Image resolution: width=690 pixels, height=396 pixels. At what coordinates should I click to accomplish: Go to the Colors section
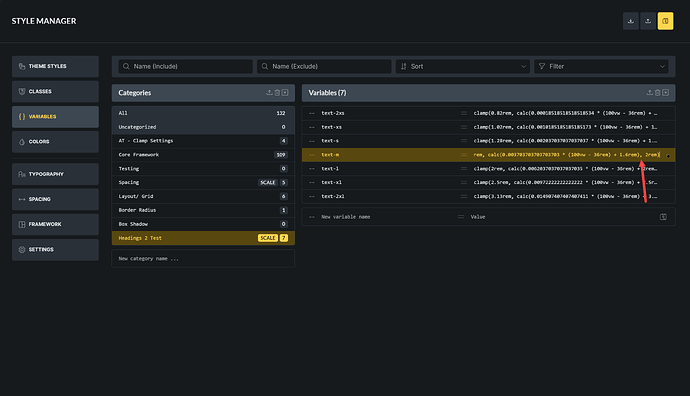tap(55, 142)
